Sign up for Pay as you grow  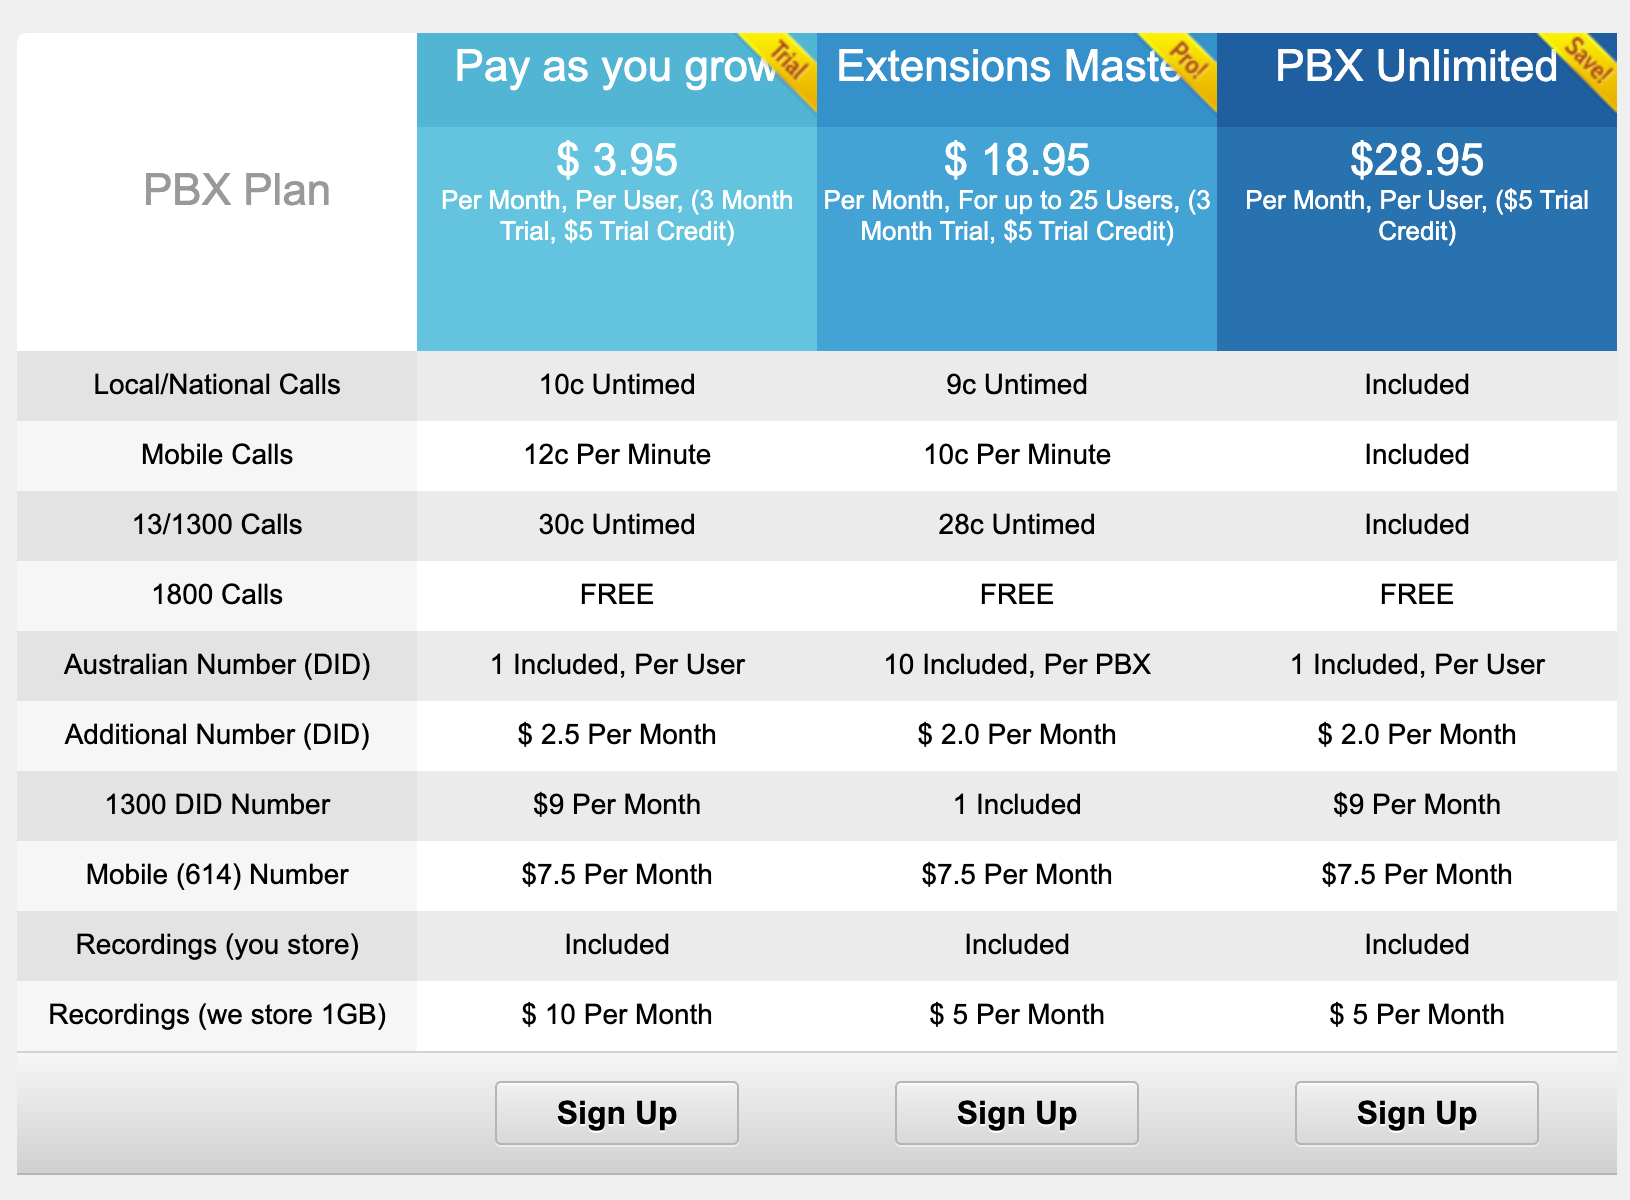coord(617,1113)
